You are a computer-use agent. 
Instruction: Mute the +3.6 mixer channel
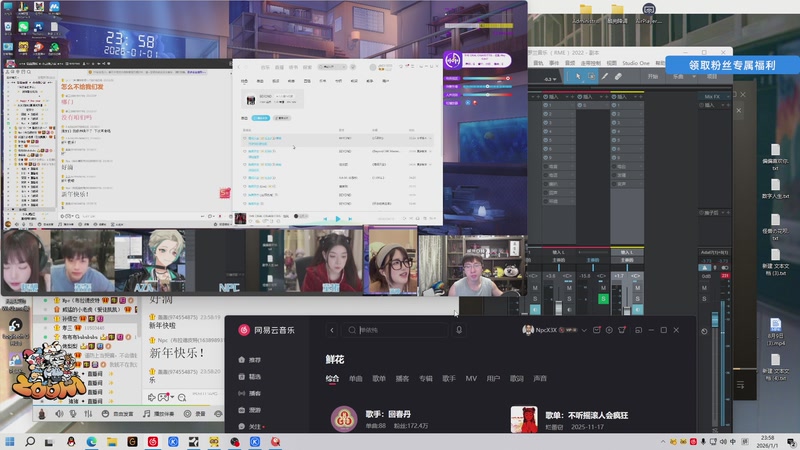pyautogui.click(x=569, y=288)
